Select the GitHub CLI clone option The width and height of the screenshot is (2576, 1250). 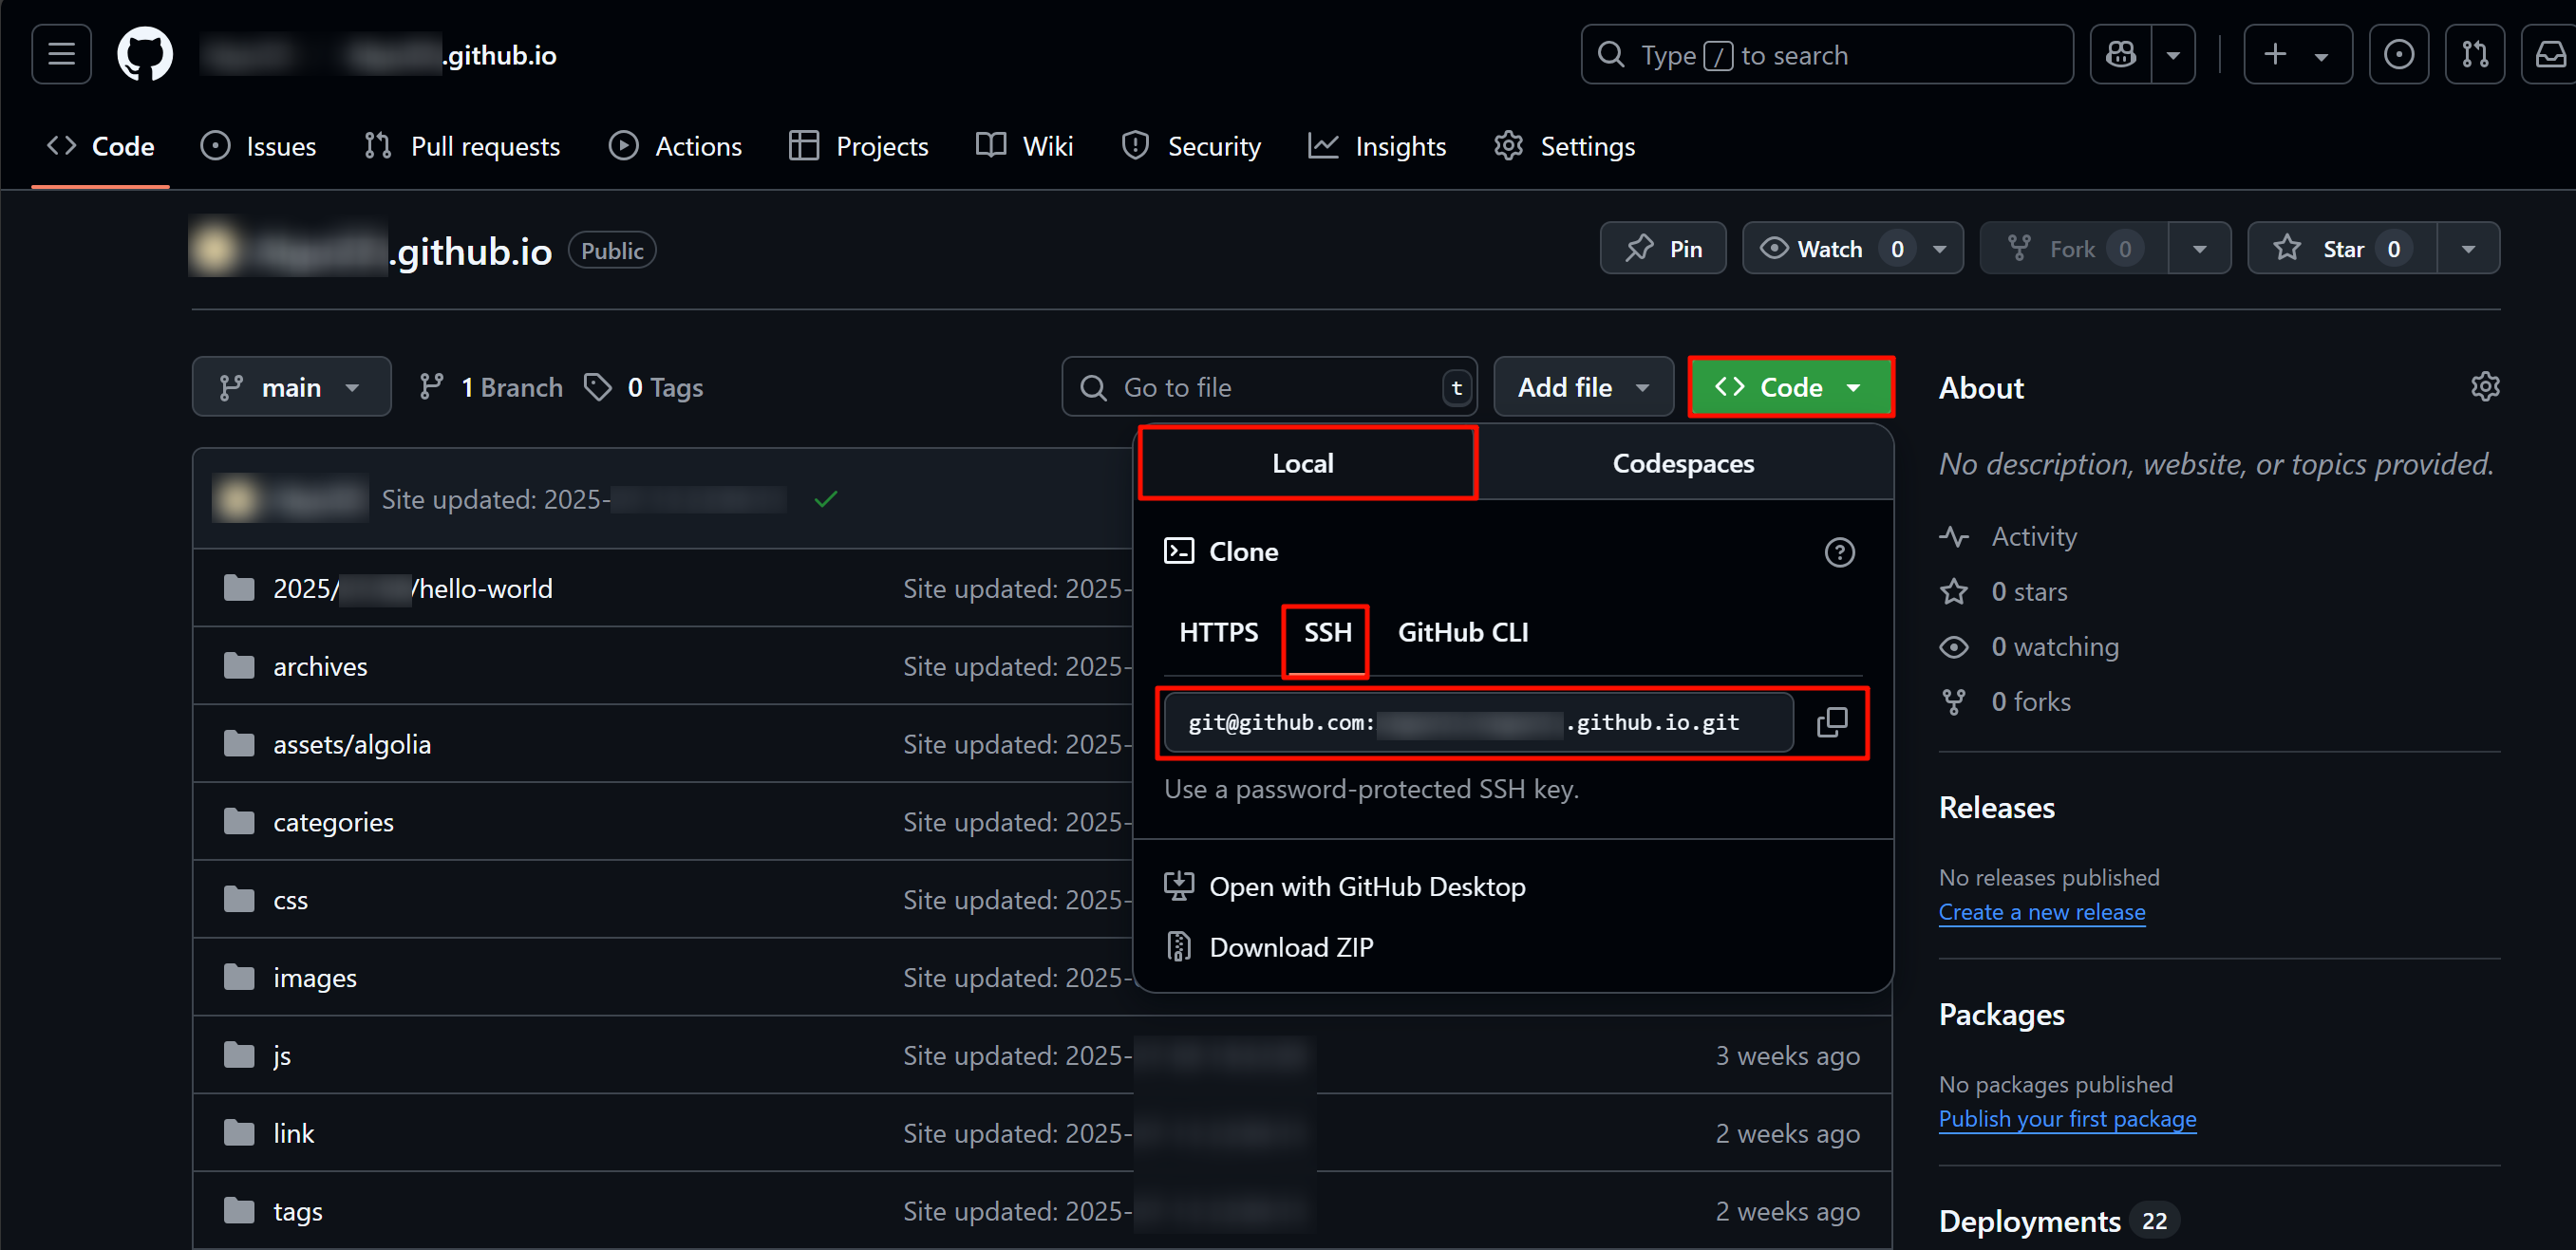[x=1462, y=632]
